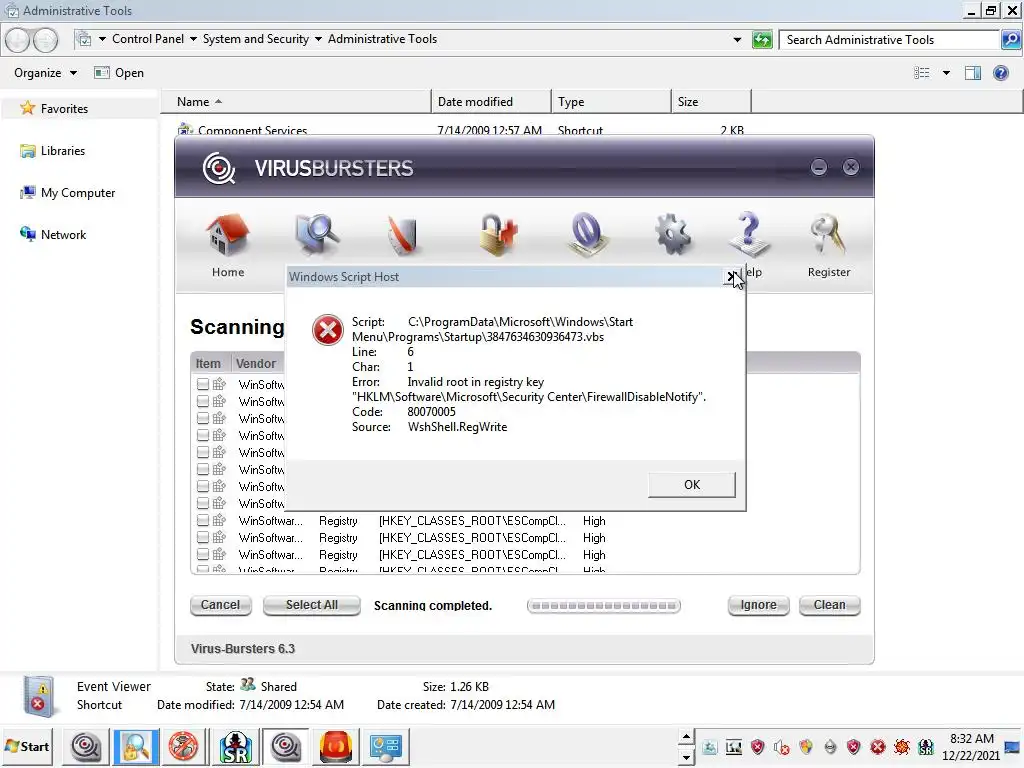Sort files by Type column

point(611,102)
